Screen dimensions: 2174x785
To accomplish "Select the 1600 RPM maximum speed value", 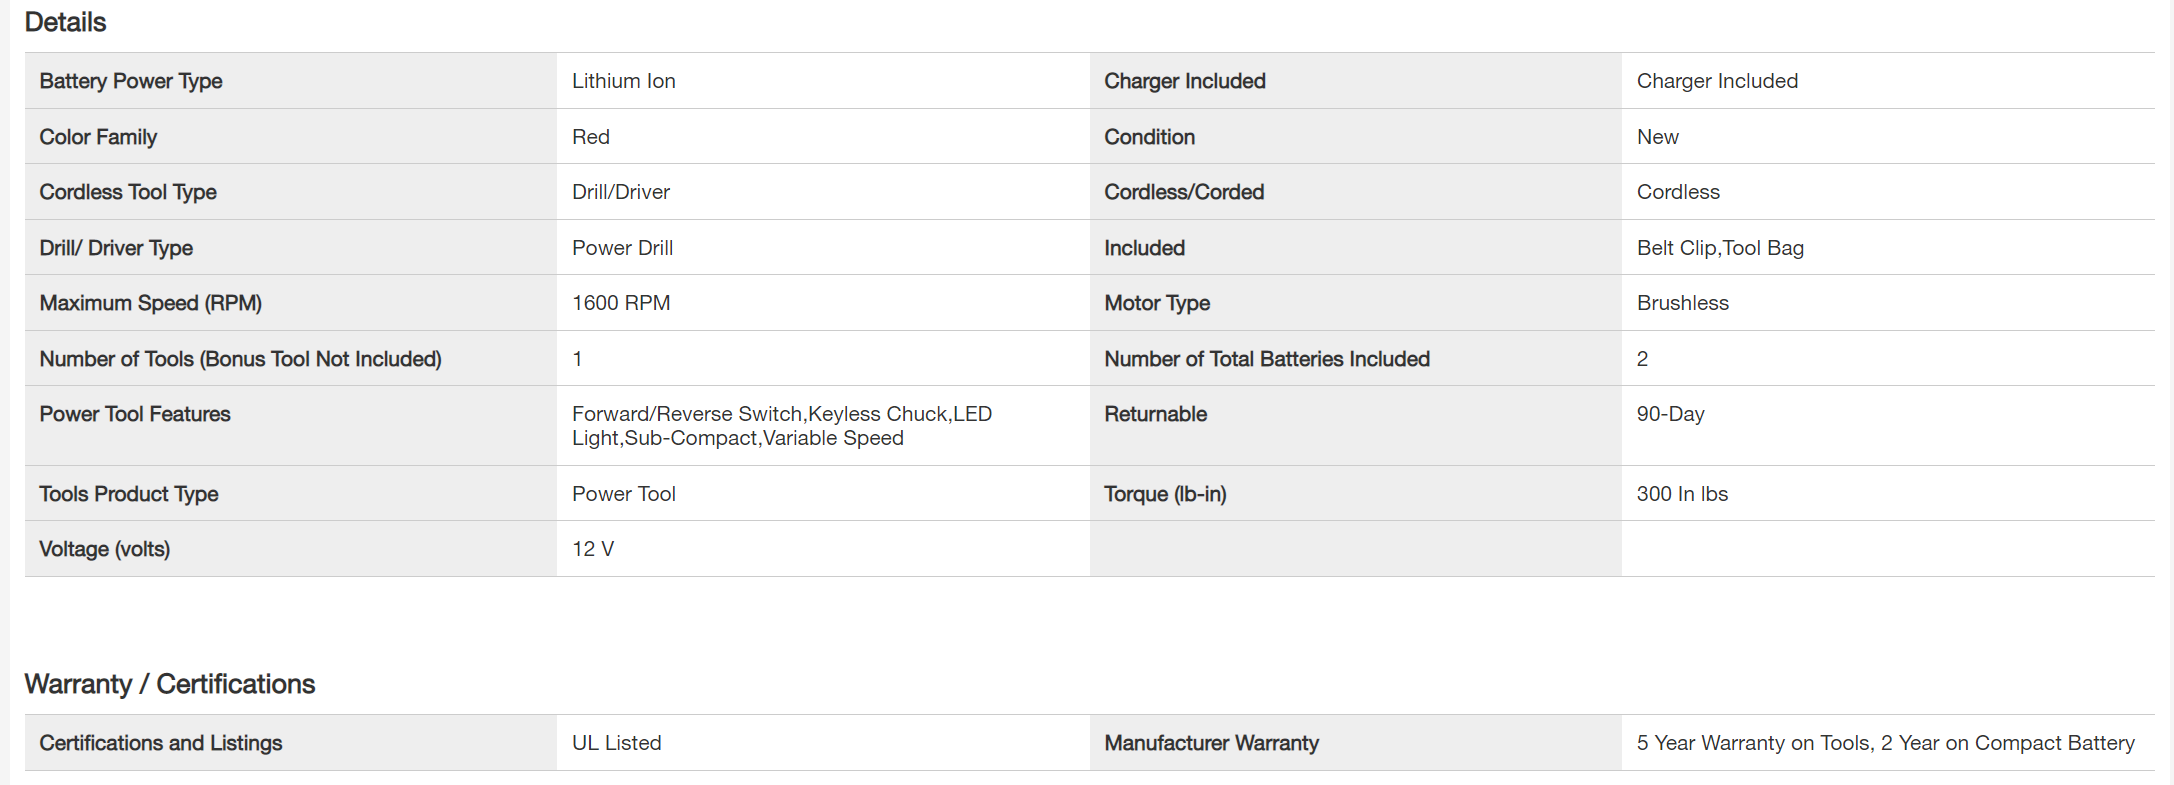I will pos(620,303).
